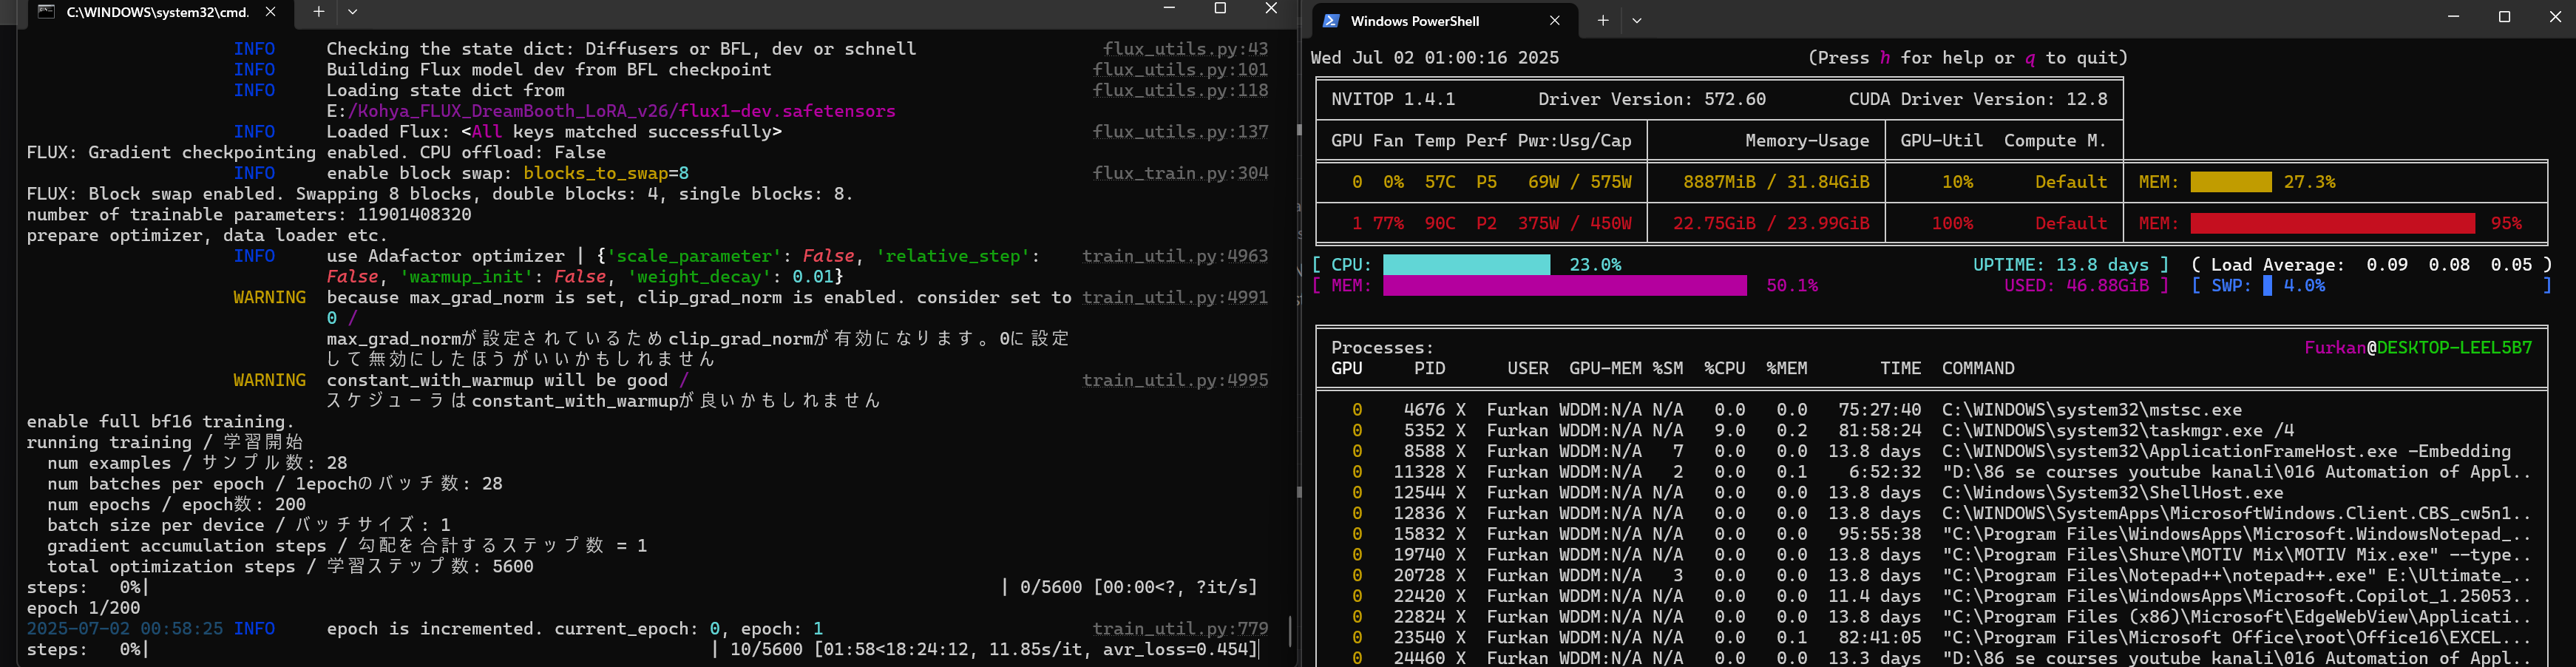Click the cmd icon on the cmd.exe tab
This screenshot has height=667, width=2576.
(x=46, y=12)
